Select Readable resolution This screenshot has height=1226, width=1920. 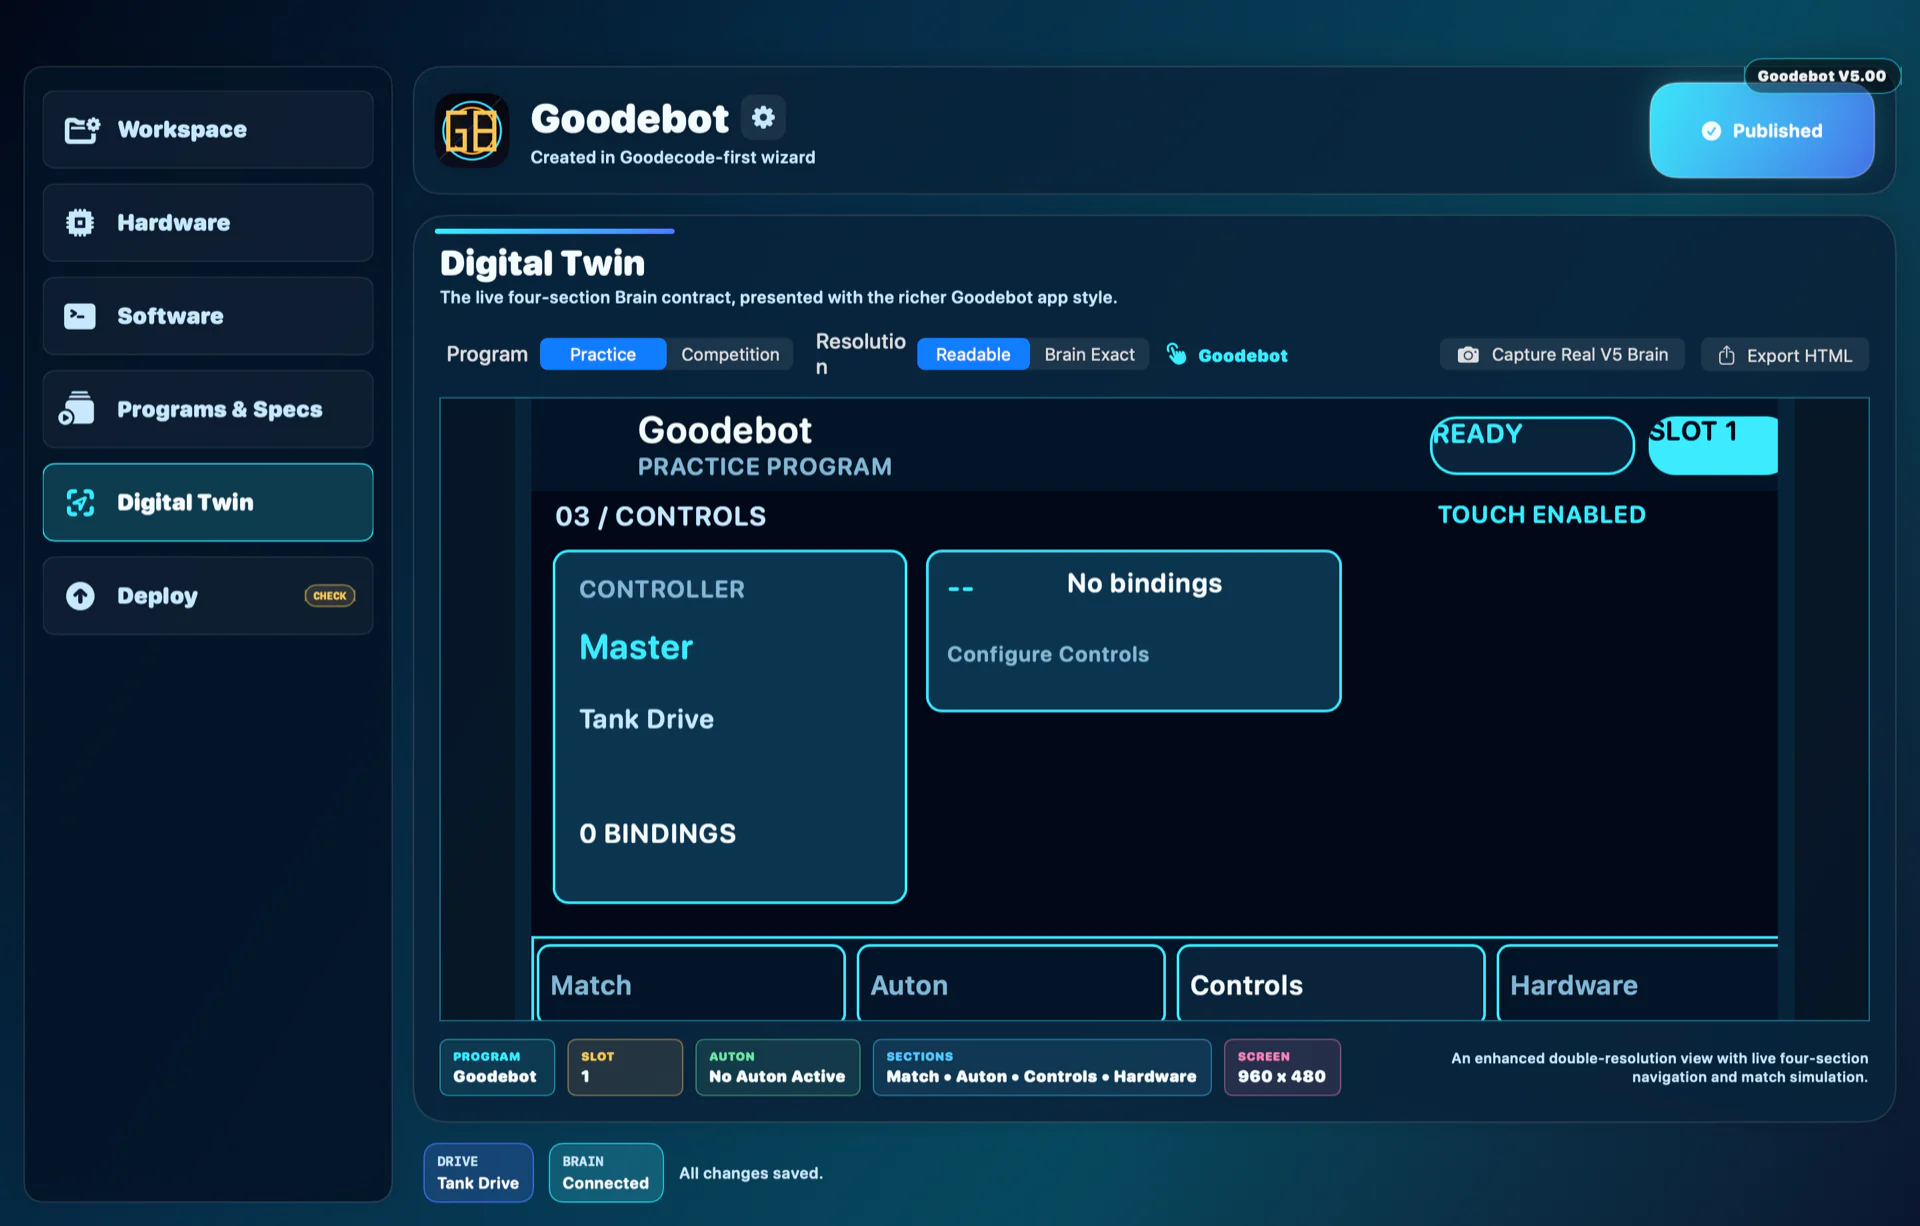pos(973,355)
